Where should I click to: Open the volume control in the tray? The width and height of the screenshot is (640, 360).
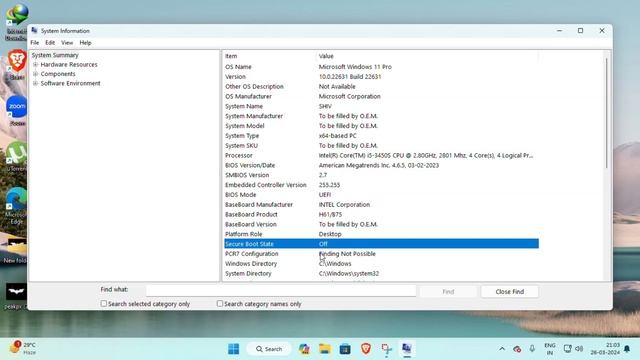coord(579,349)
